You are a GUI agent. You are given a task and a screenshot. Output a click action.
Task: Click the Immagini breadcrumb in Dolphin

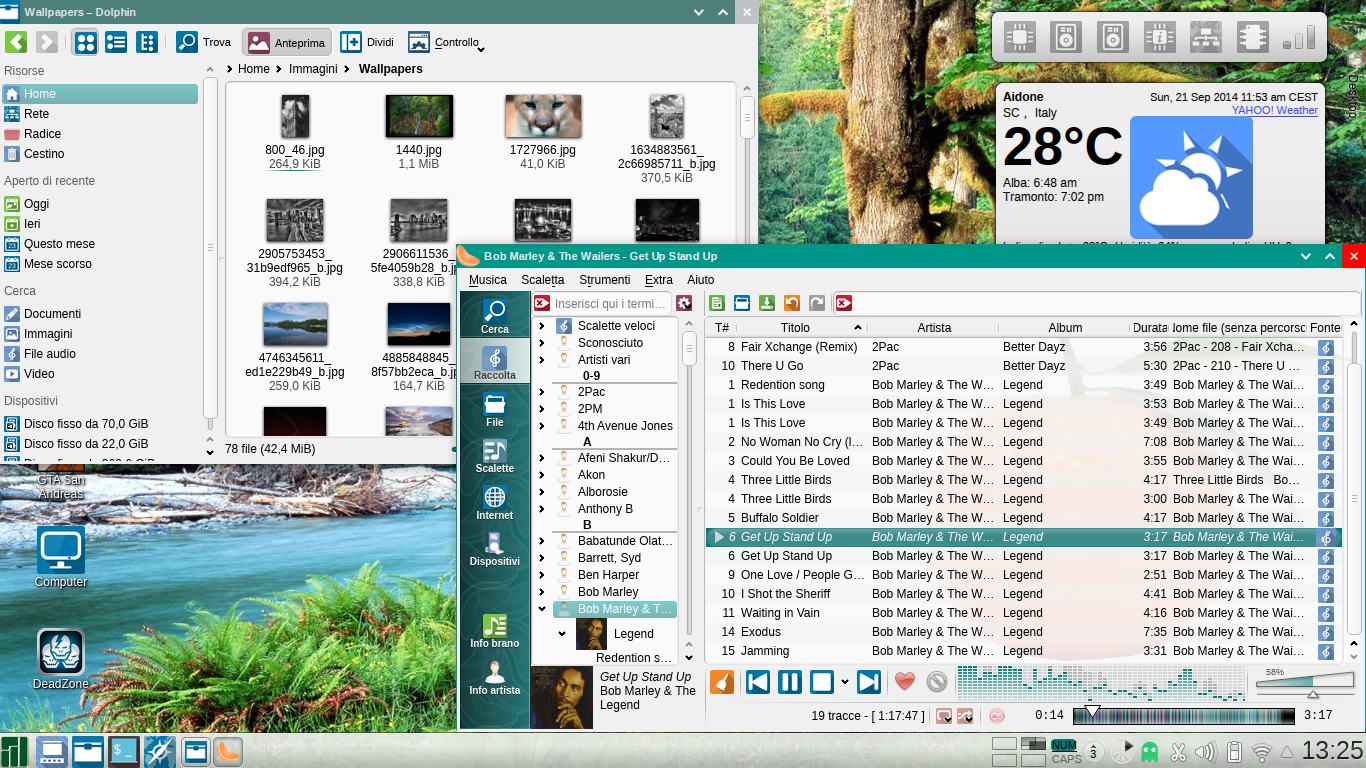pyautogui.click(x=313, y=69)
